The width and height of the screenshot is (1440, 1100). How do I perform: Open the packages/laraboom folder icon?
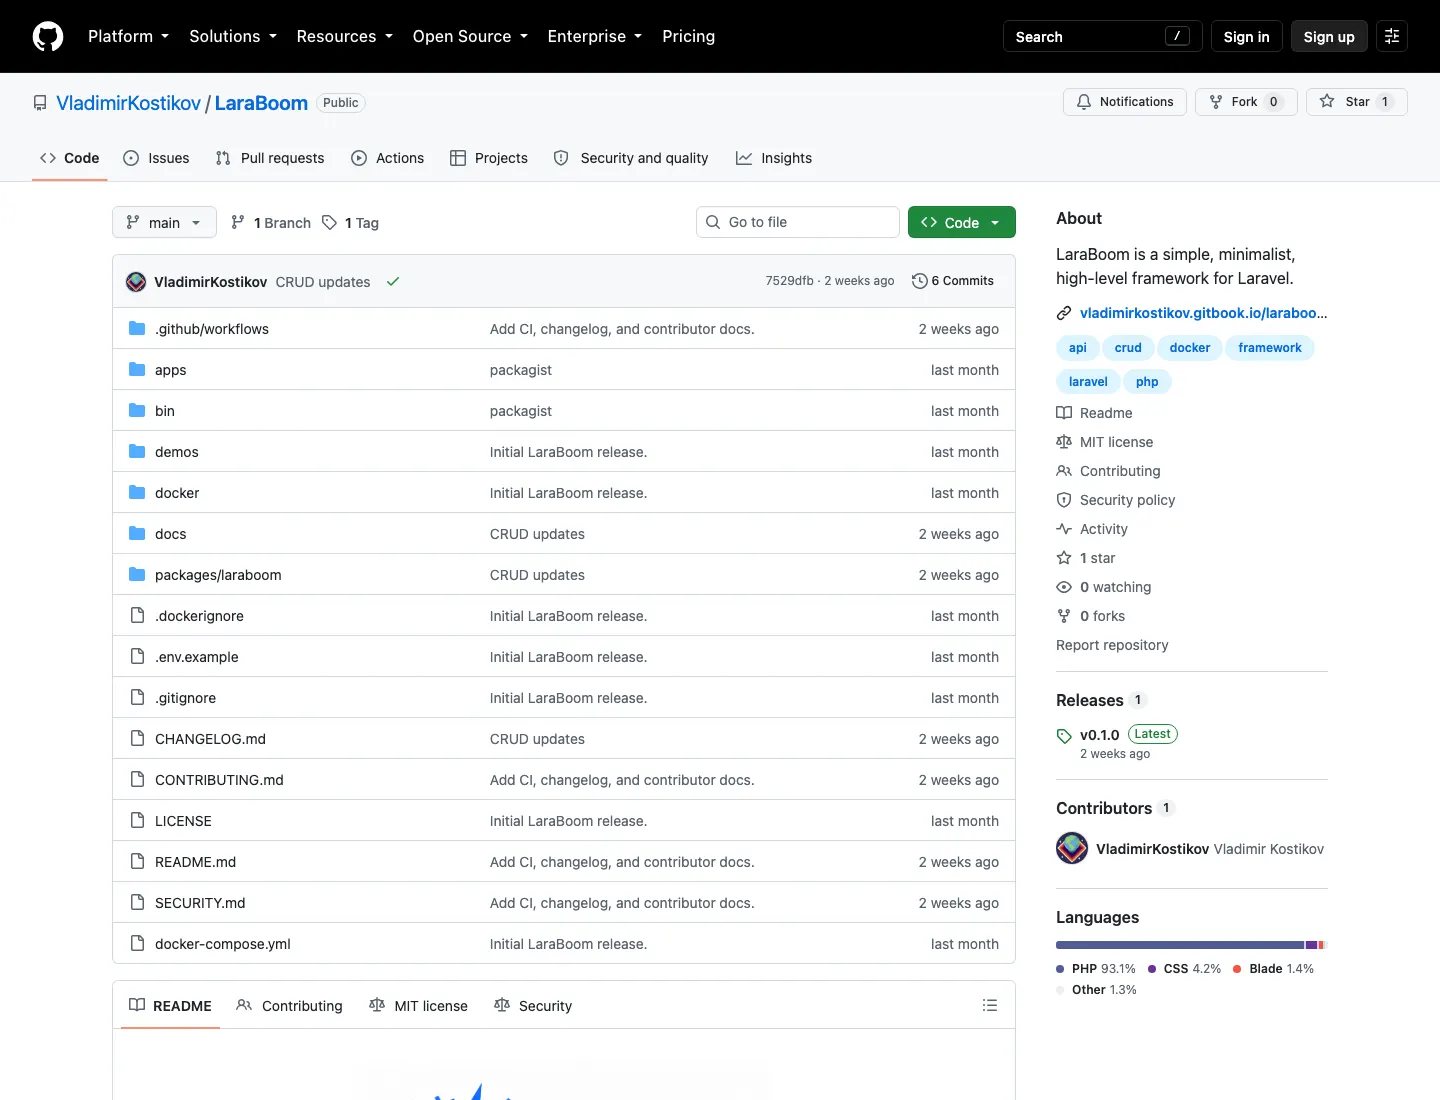pyautogui.click(x=137, y=574)
